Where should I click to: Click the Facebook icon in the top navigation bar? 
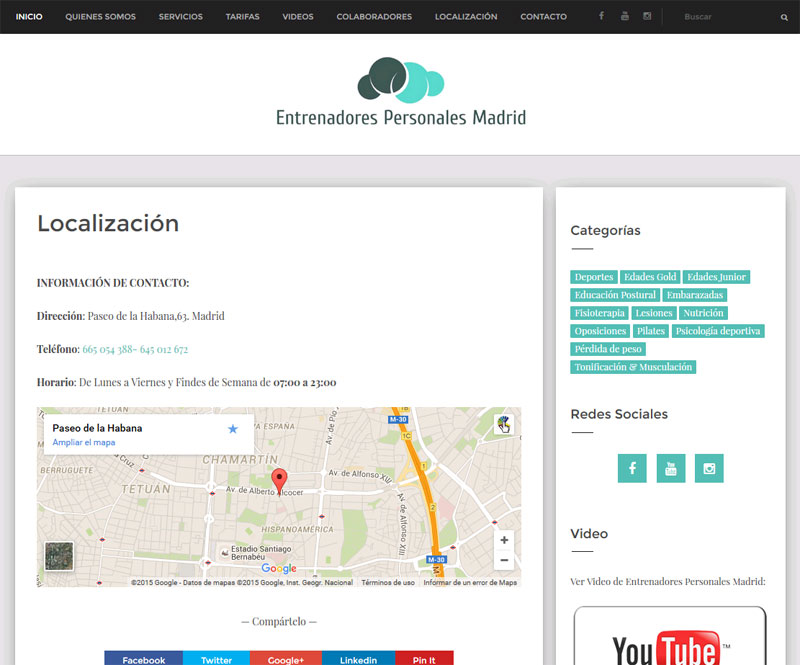point(601,17)
